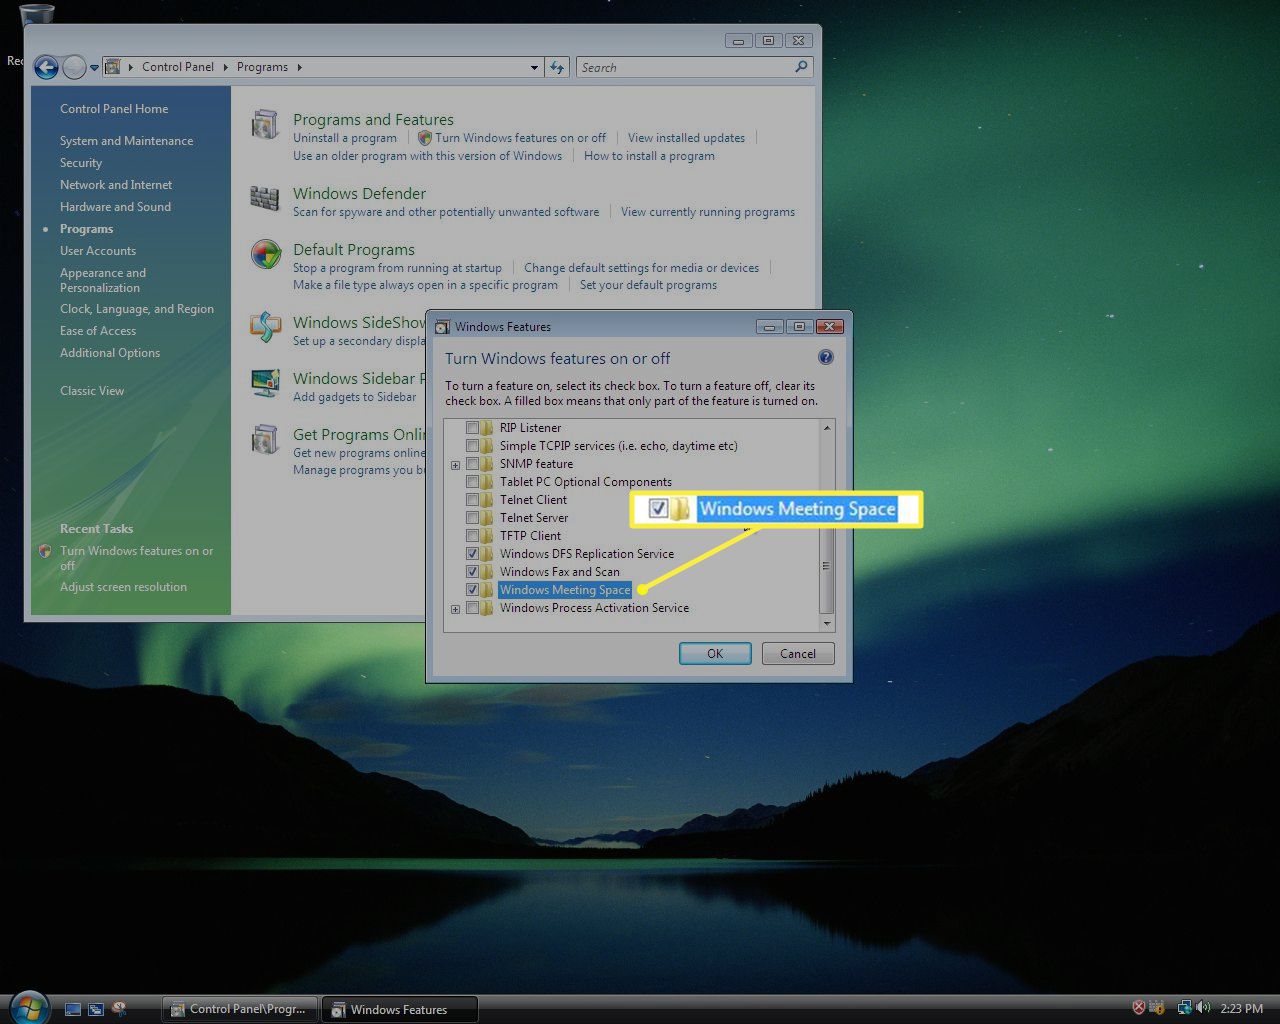Open the address bar history dropdown
The image size is (1280, 1024).
534,68
